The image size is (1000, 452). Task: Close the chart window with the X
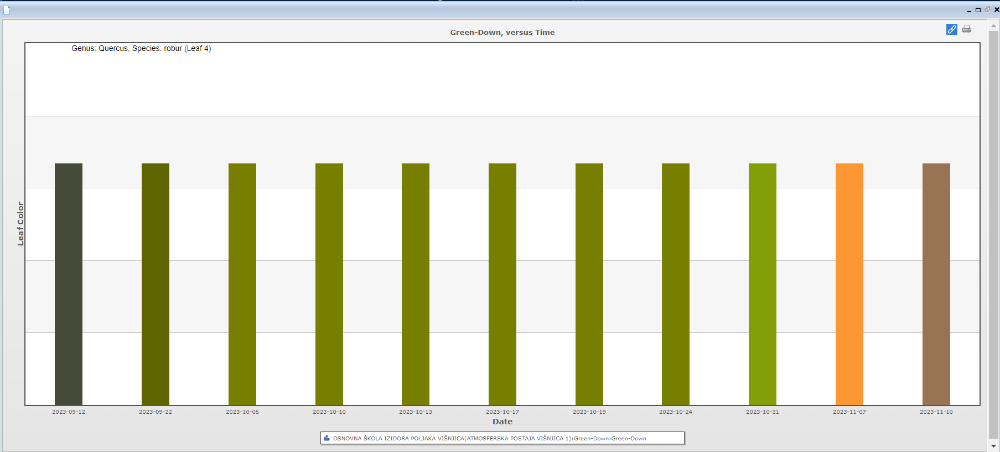pos(995,7)
